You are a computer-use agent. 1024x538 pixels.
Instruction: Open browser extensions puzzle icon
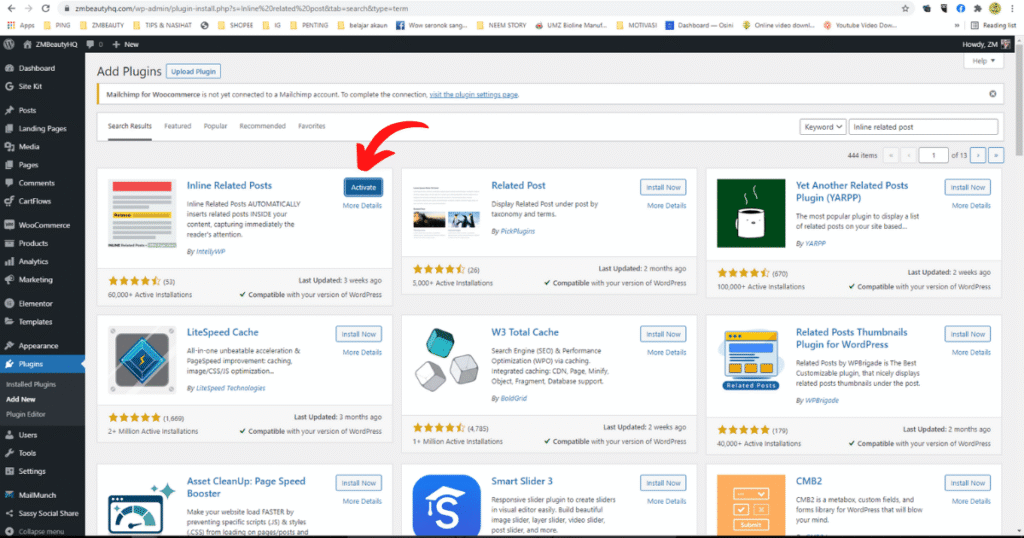point(978,8)
